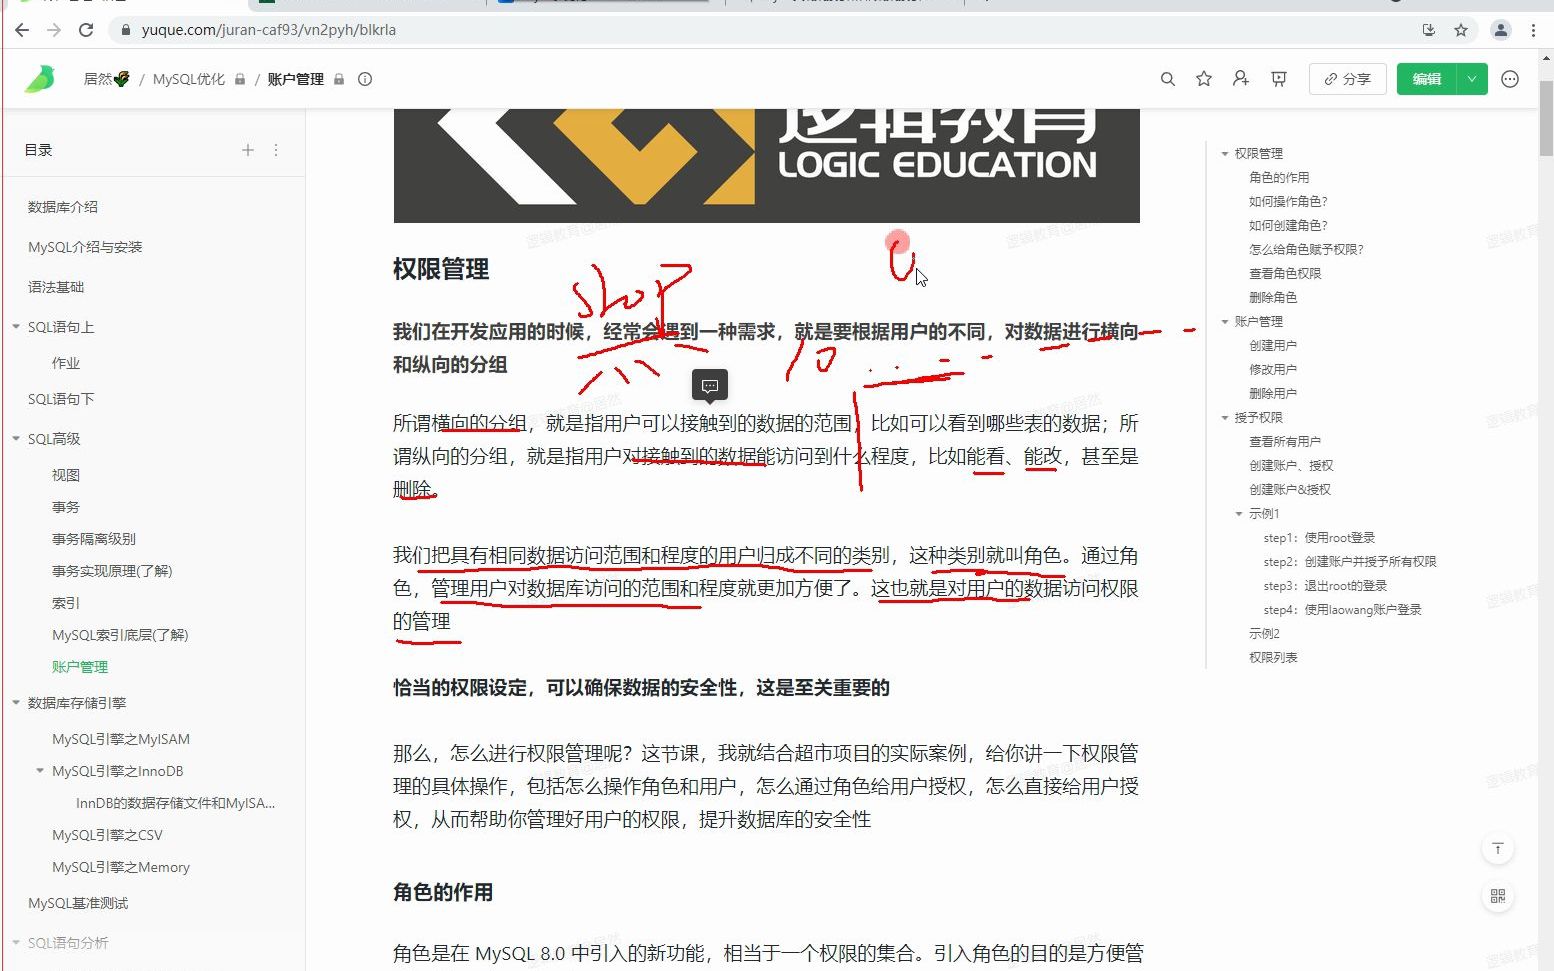Favorite the document with the header star icon
This screenshot has height=971, width=1554.
tap(1204, 79)
